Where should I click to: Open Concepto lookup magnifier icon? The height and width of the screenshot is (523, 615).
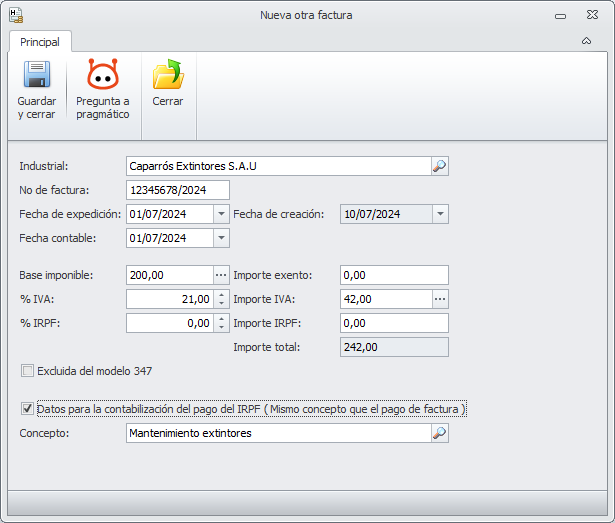pos(440,433)
